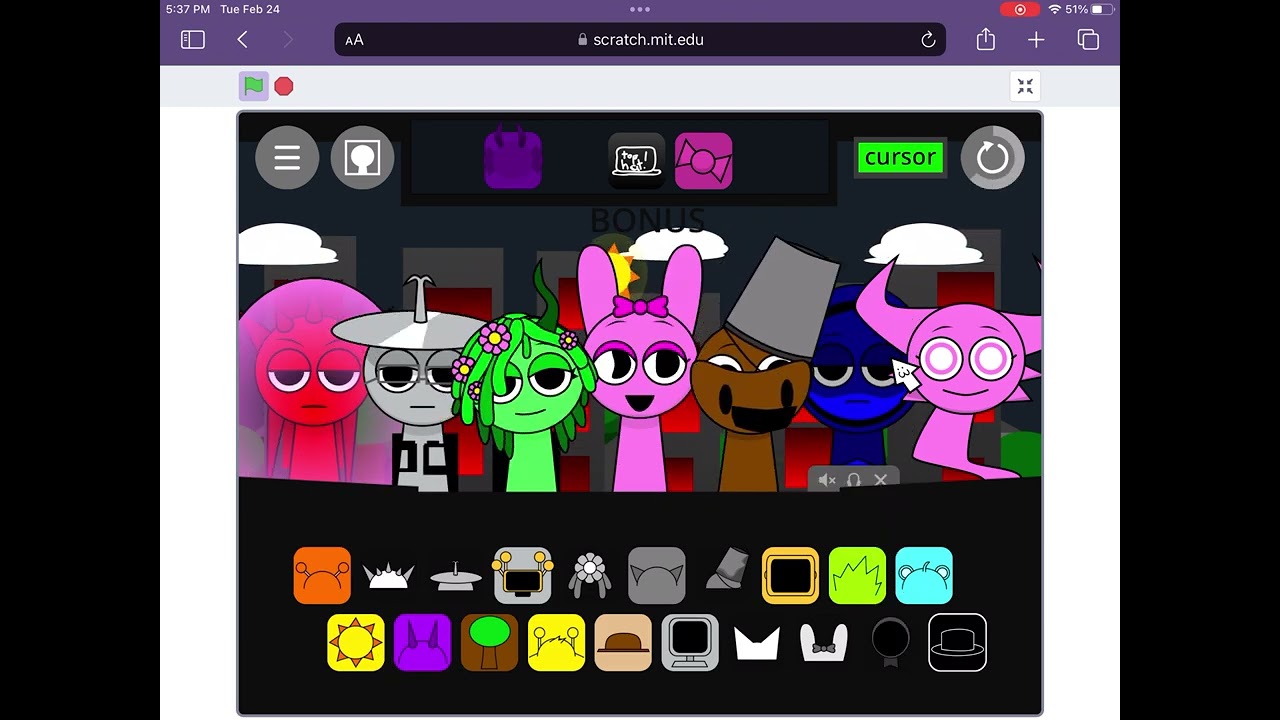Select the gray robot with yellow bulbs icon

[x=522, y=575]
